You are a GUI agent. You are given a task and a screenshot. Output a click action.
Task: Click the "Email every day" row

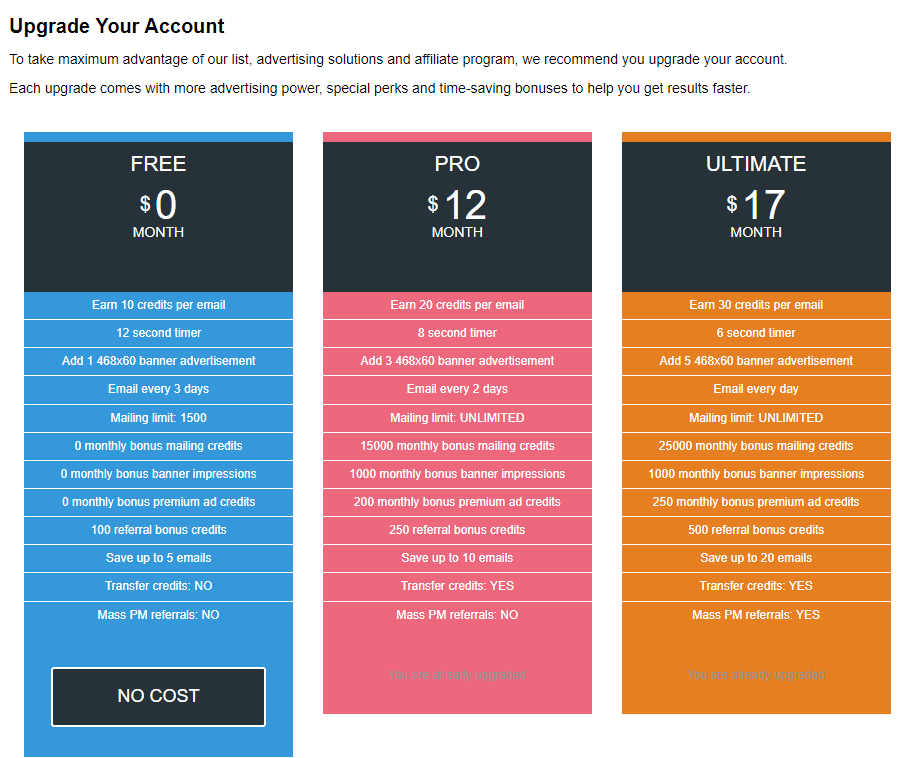(x=756, y=389)
